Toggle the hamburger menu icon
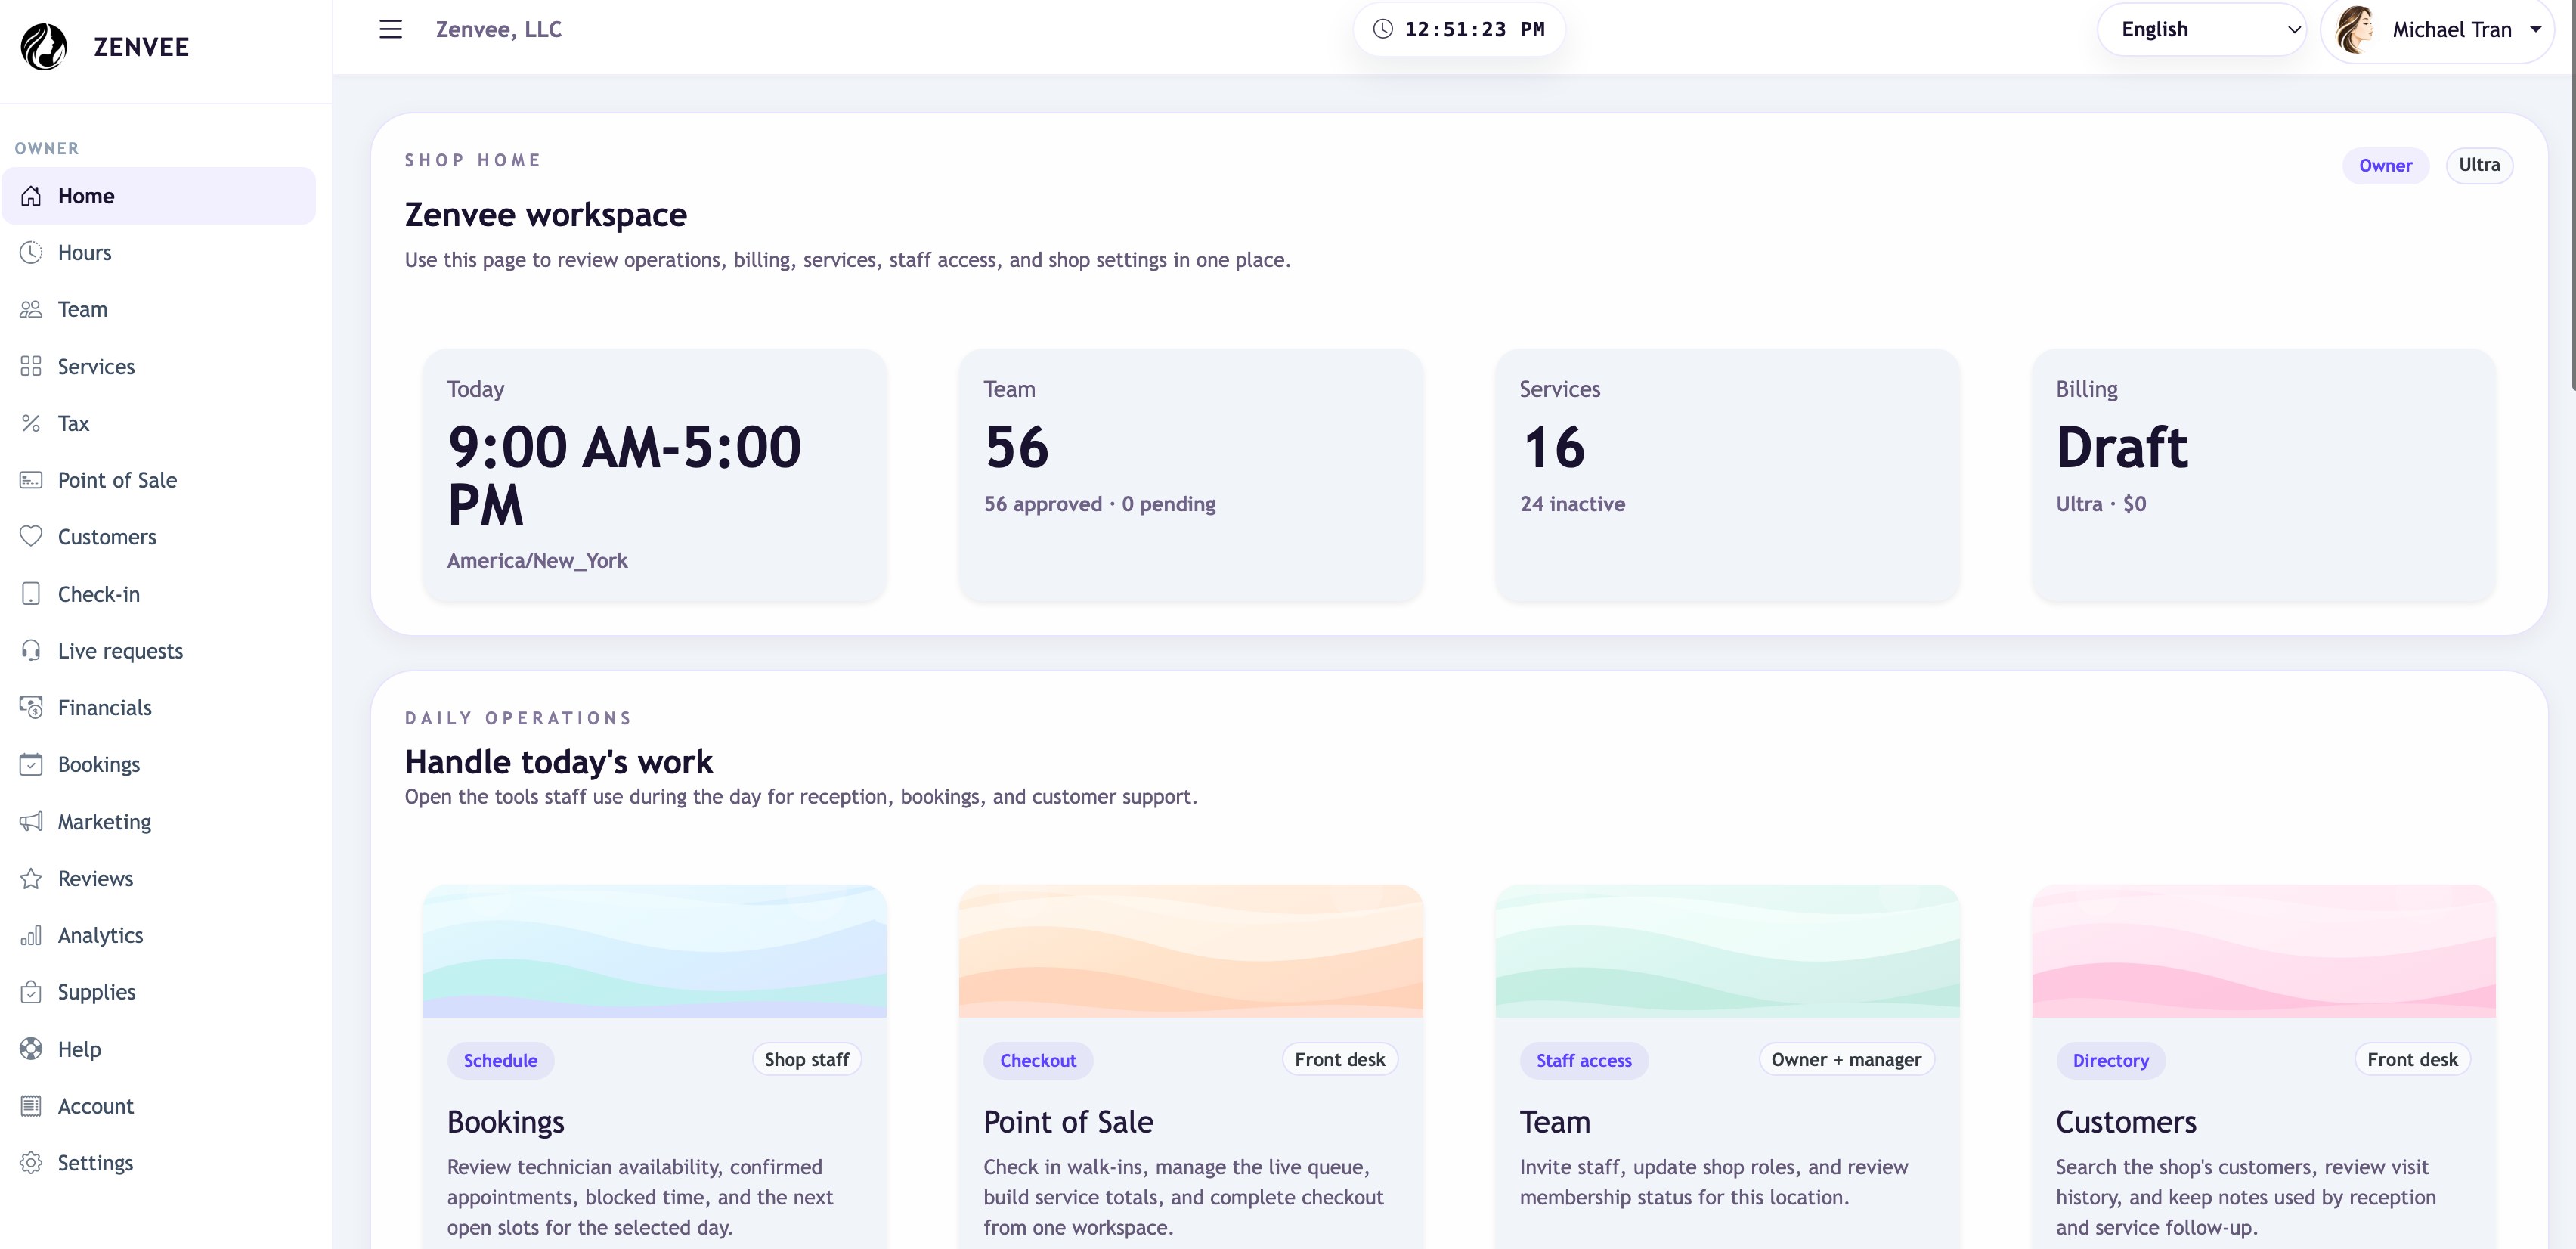 (x=390, y=29)
